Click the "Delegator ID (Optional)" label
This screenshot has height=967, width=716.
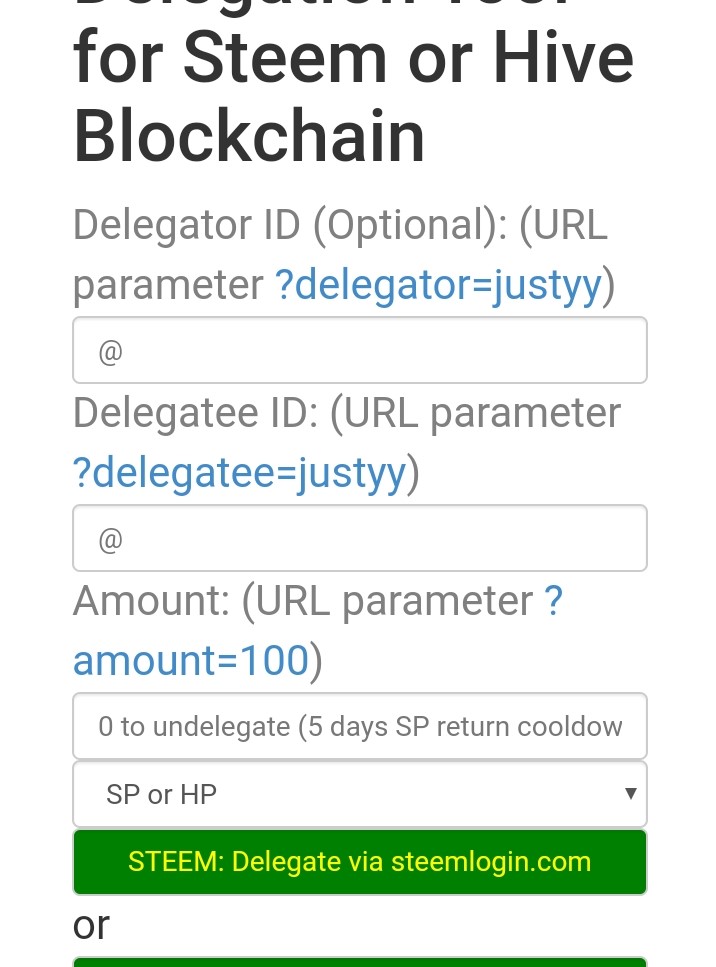290,225
